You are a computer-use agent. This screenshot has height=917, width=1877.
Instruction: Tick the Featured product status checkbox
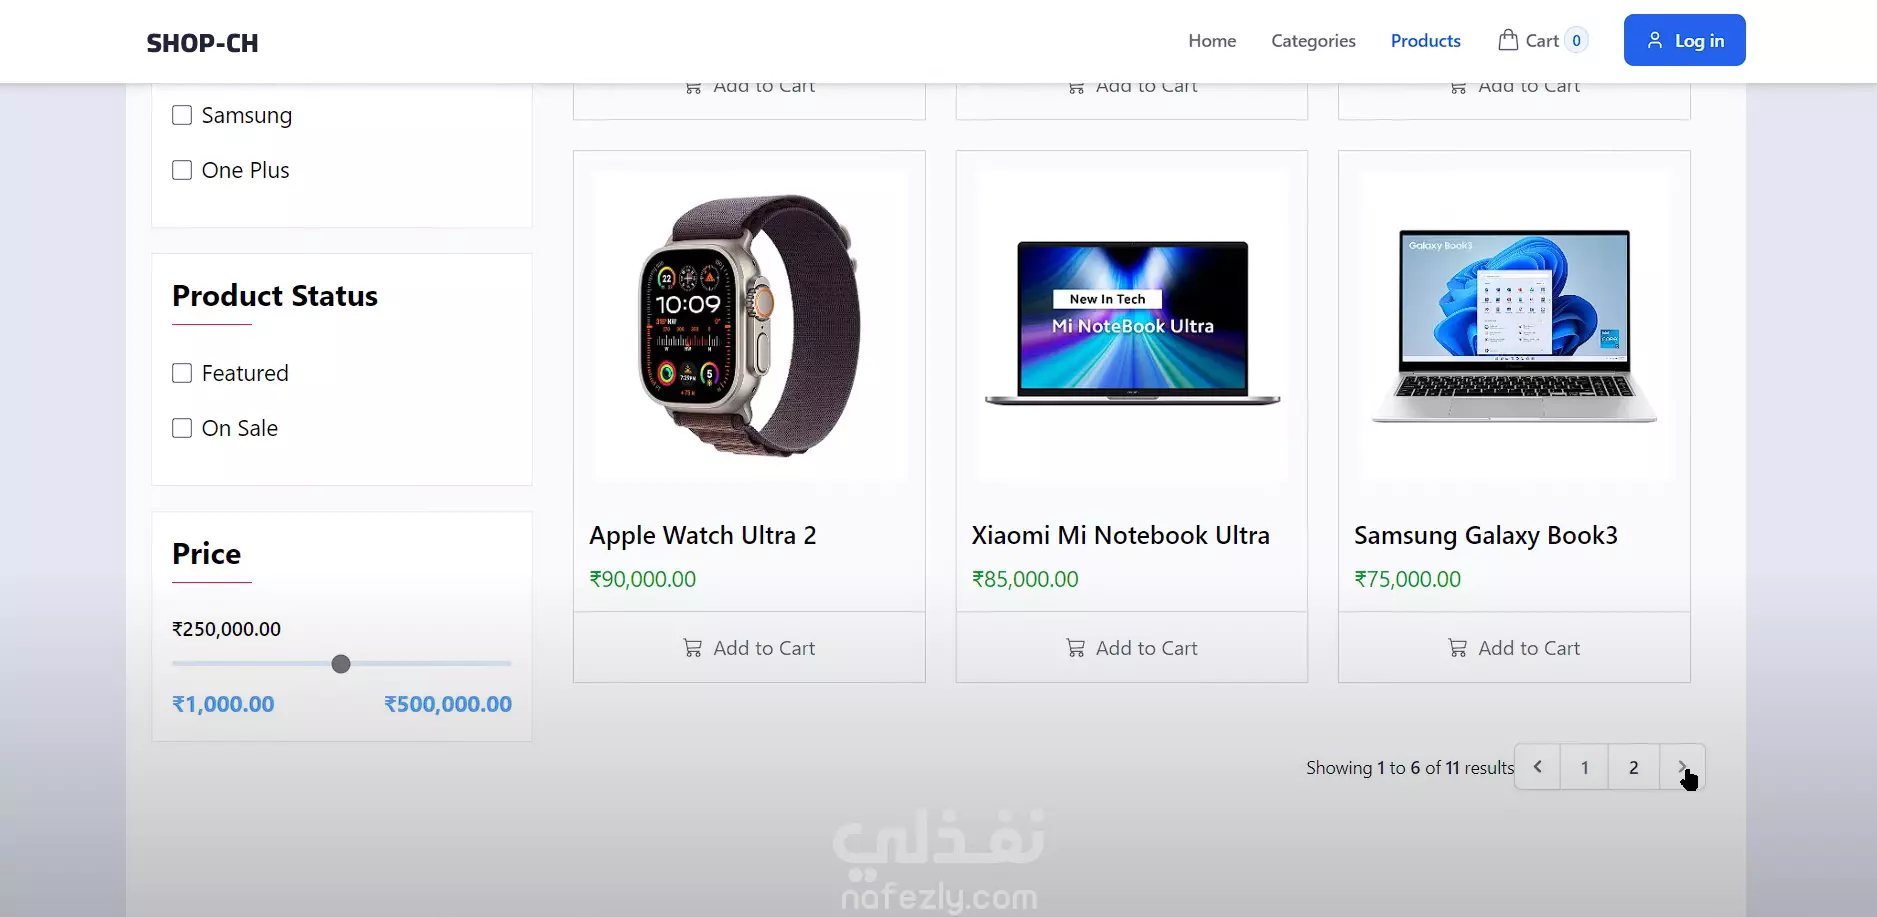[x=182, y=373]
